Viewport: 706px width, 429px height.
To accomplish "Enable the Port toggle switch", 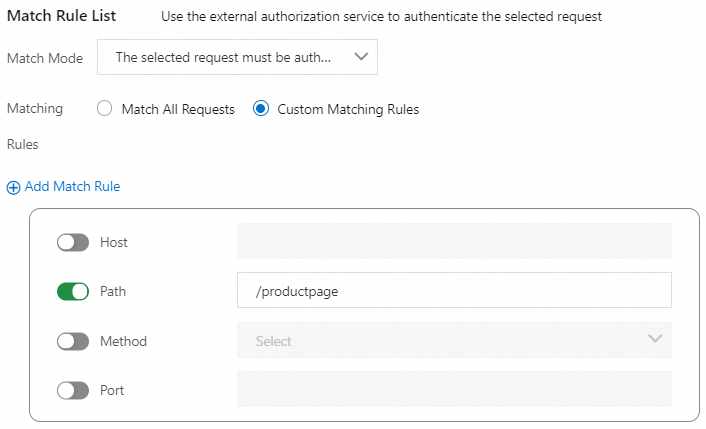I will [x=73, y=390].
